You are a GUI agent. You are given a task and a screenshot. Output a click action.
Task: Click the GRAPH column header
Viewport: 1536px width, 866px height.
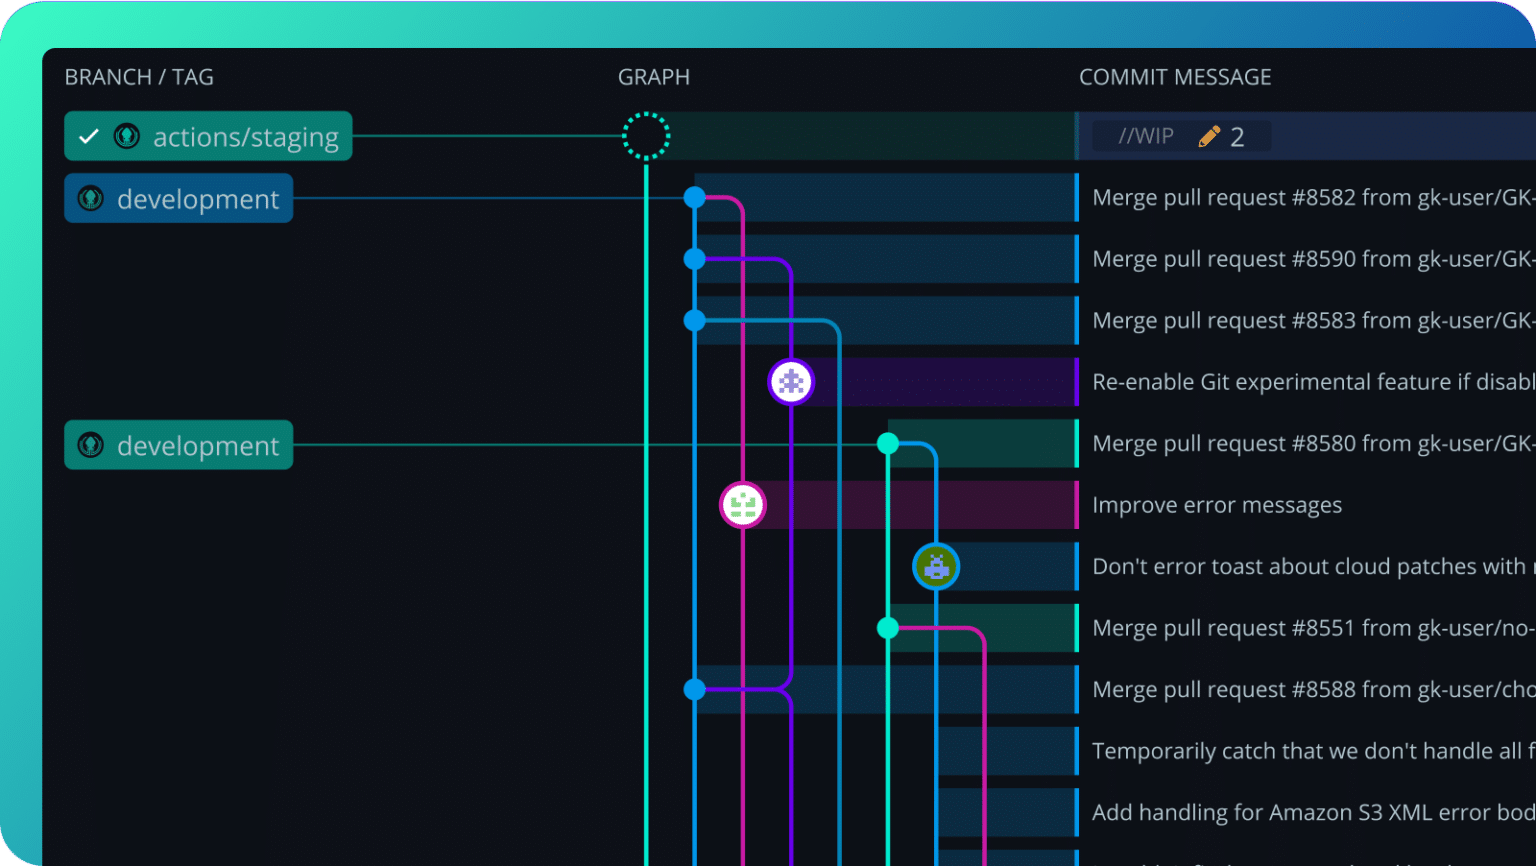[x=653, y=76]
